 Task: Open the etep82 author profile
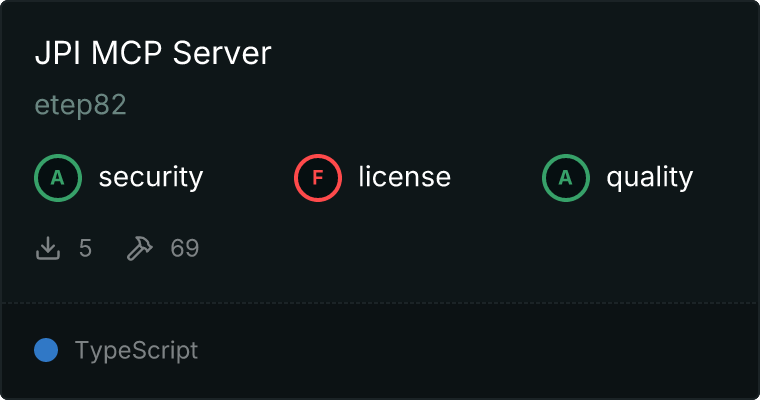point(80,106)
